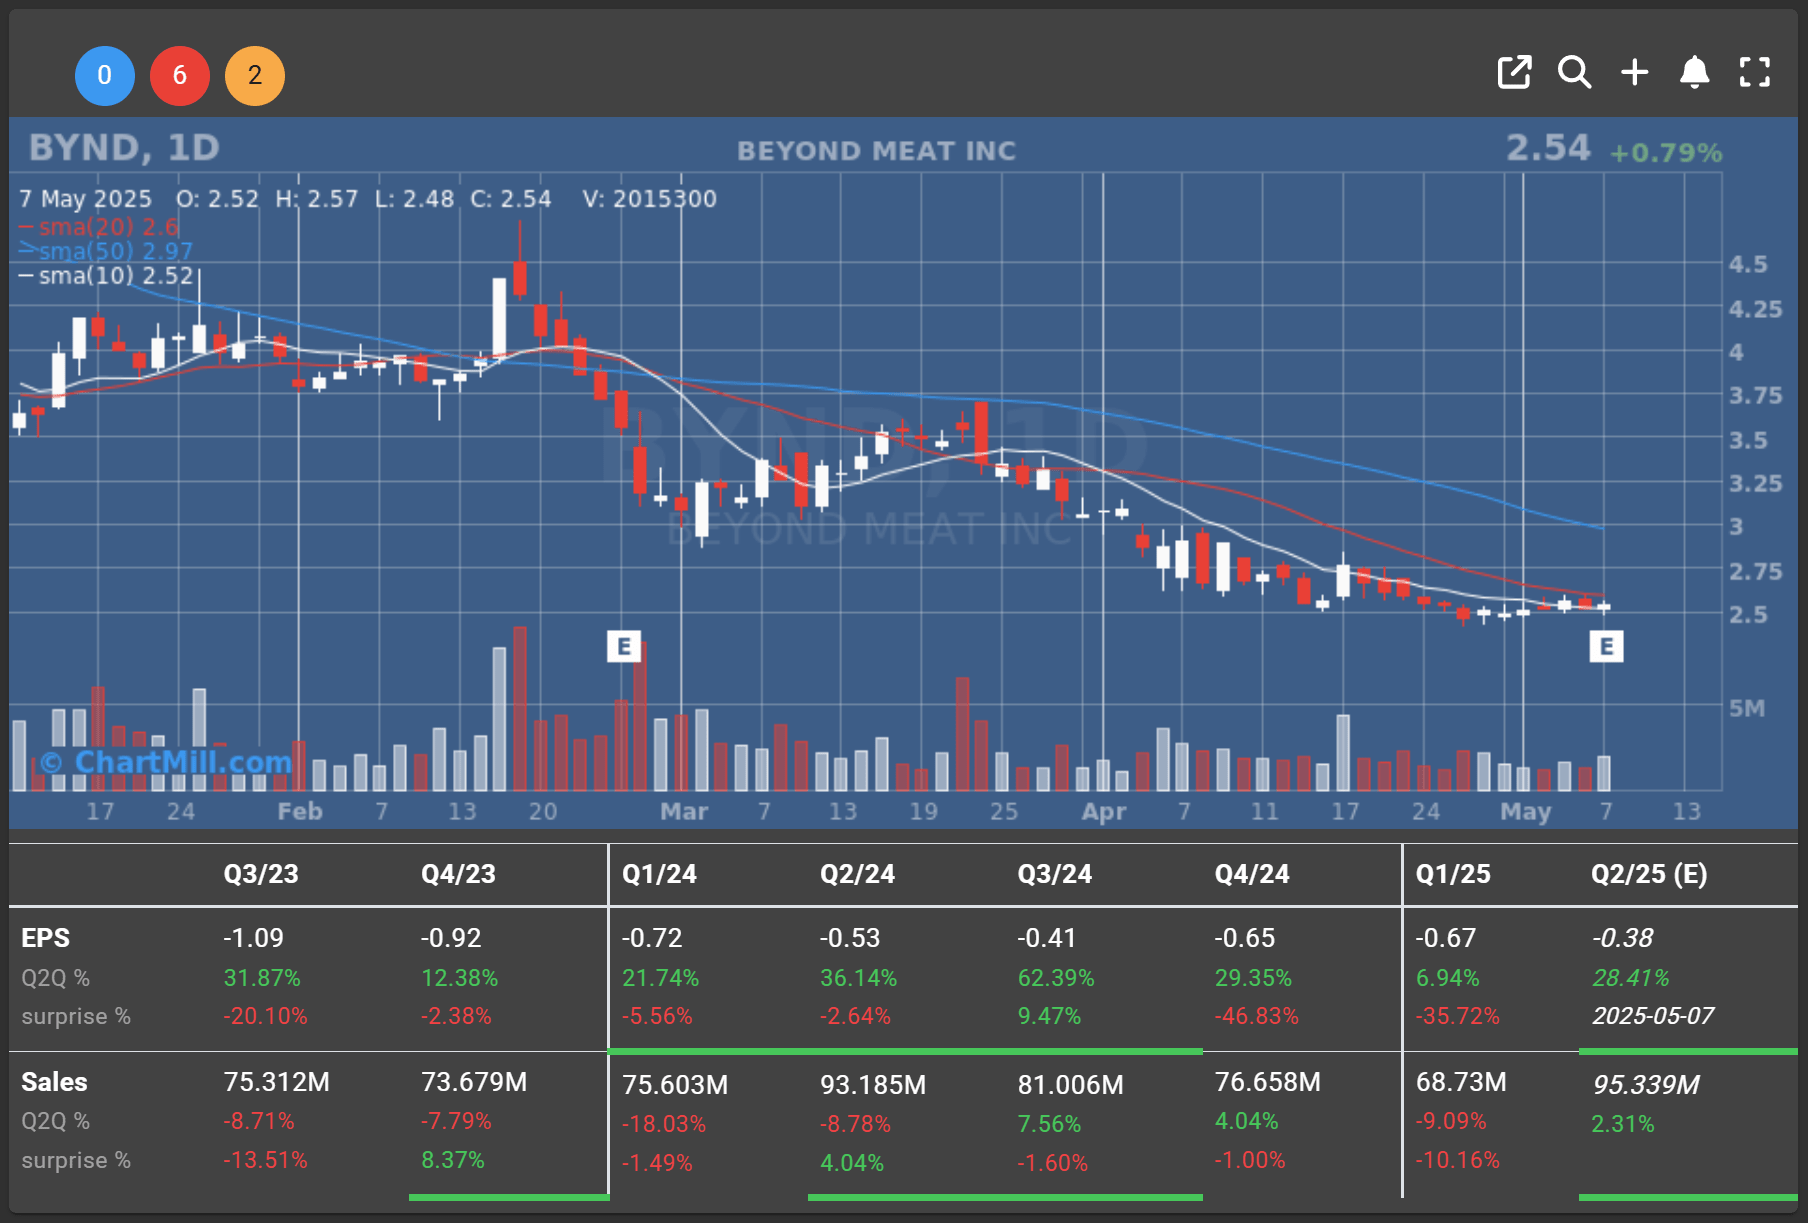
Task: Click the bell alert icon
Action: (1694, 72)
